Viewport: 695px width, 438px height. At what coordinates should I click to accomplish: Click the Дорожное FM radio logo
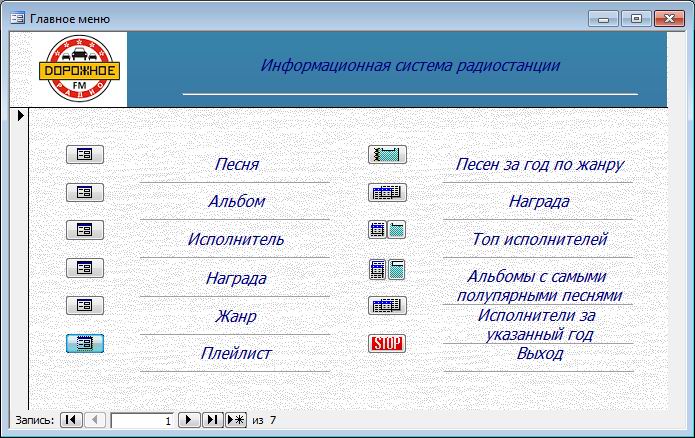[80, 68]
